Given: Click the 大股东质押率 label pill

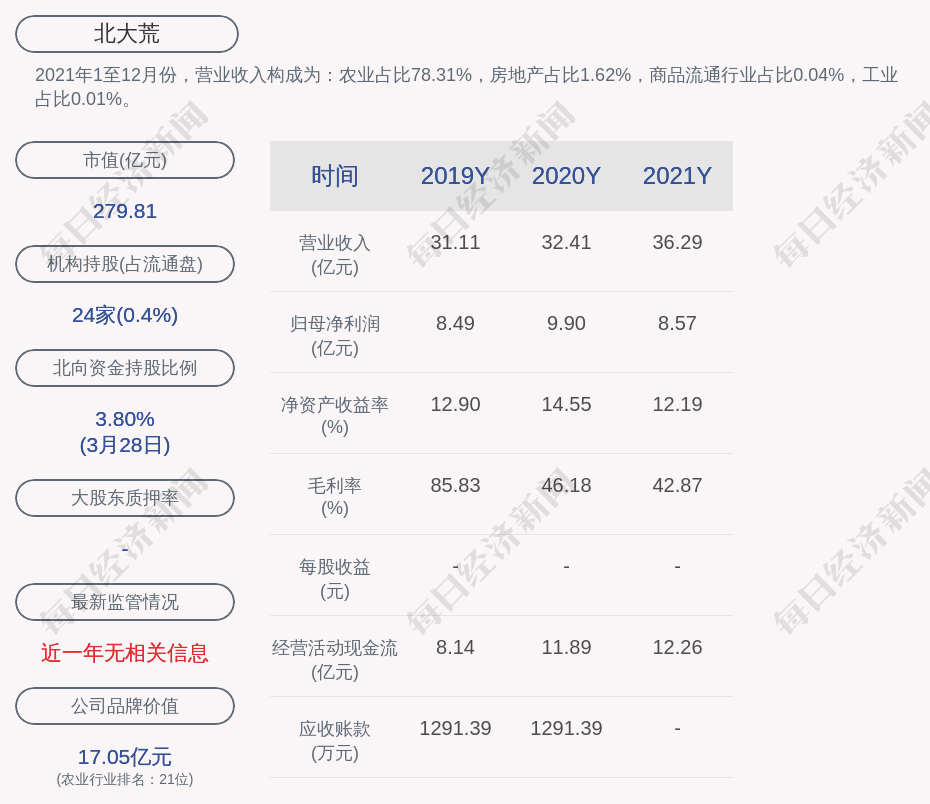Looking at the screenshot, I should coord(125,498).
